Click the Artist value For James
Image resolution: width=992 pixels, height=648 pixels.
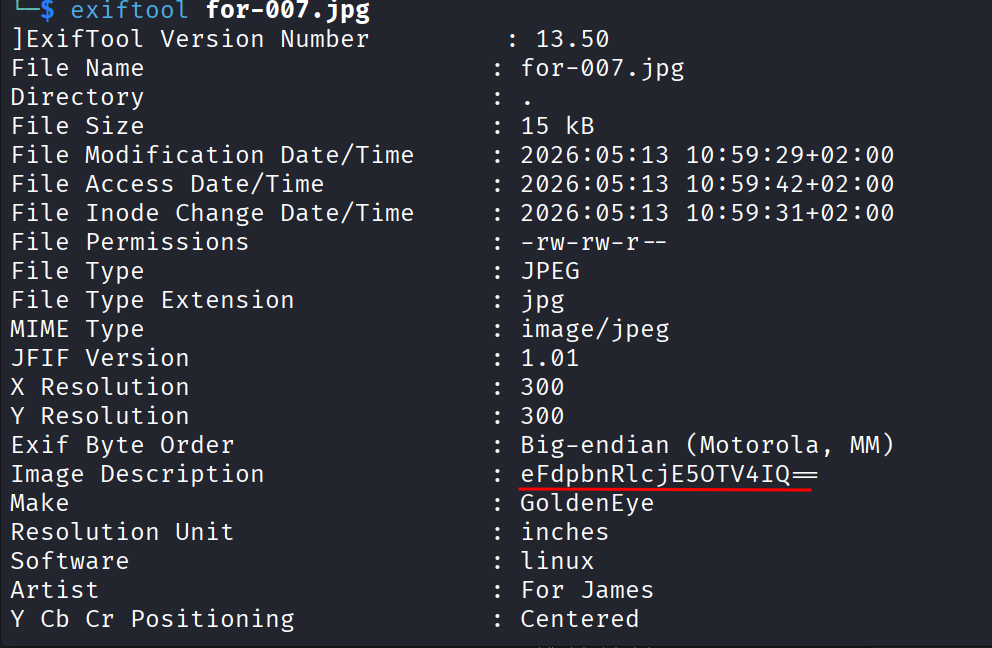click(x=587, y=590)
